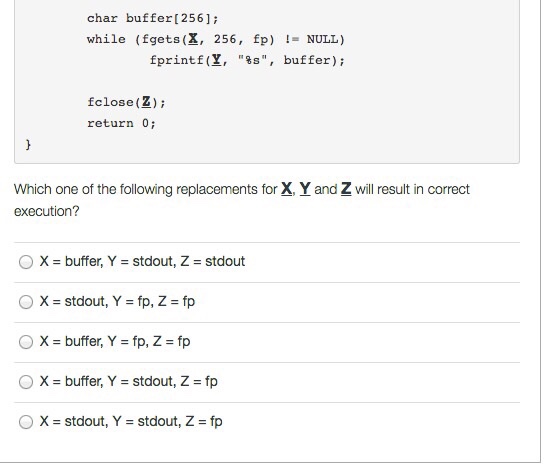The image size is (544, 468).
Task: Click bold Y in the question sentence
Action: tap(305, 189)
